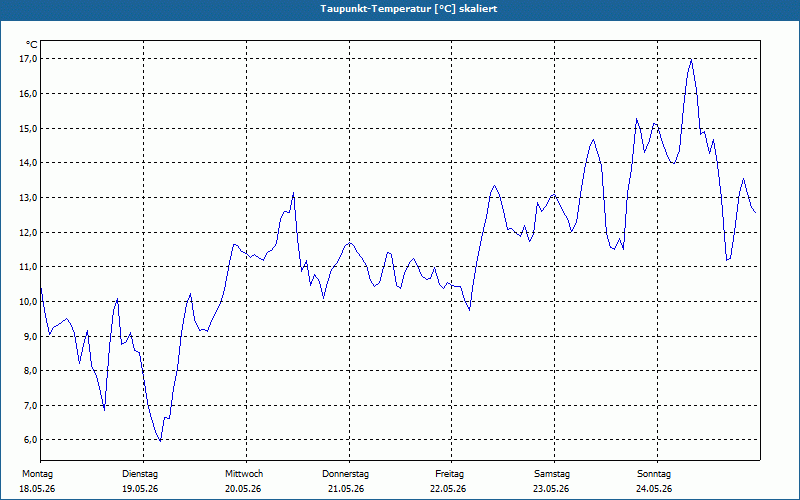Click the Freitag day label

click(449, 474)
